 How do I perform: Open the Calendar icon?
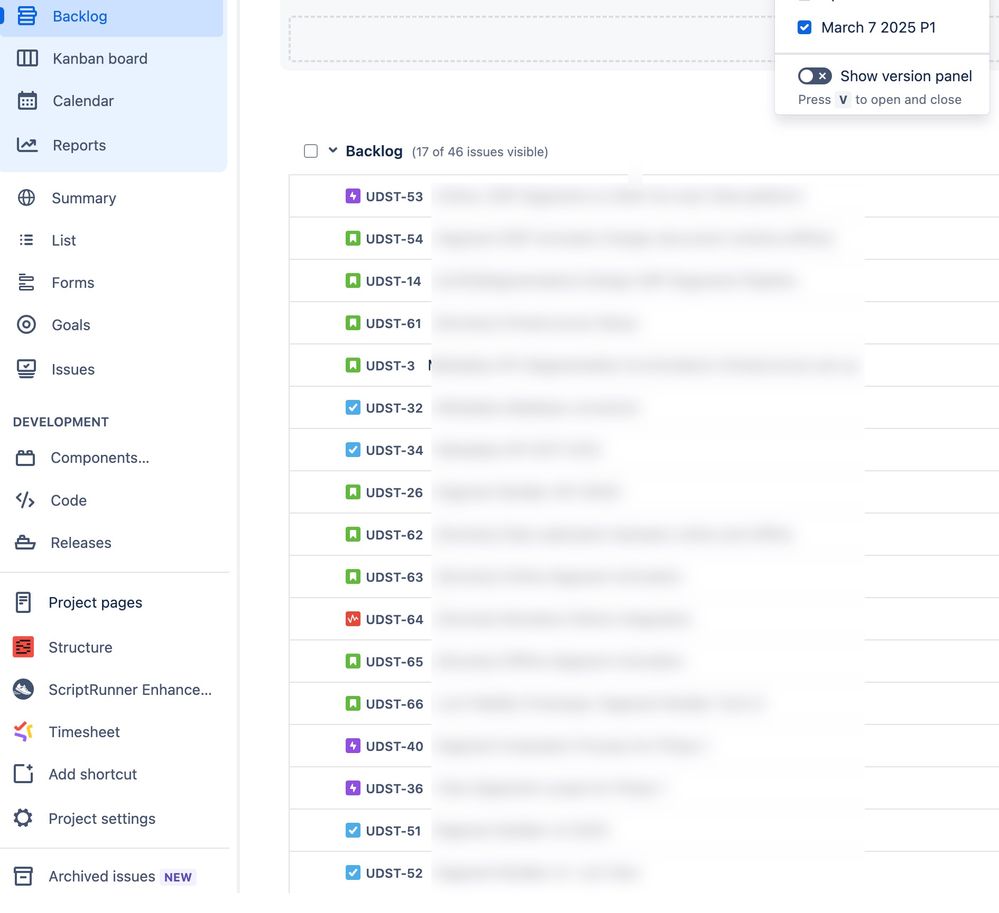click(27, 101)
